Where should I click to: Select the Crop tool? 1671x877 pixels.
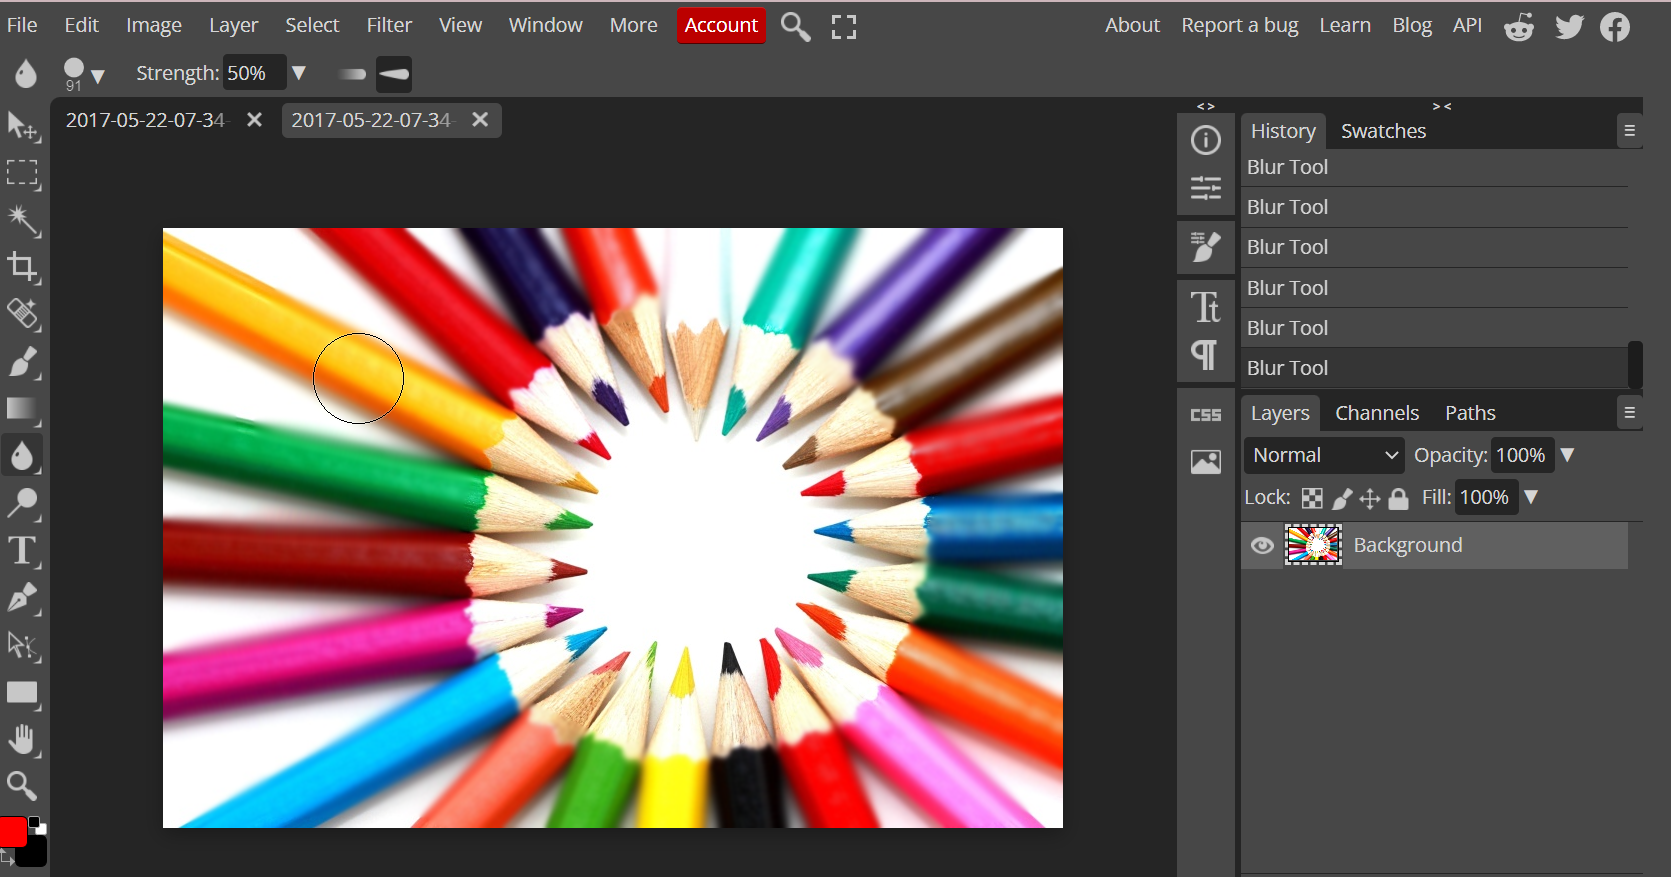pos(22,268)
